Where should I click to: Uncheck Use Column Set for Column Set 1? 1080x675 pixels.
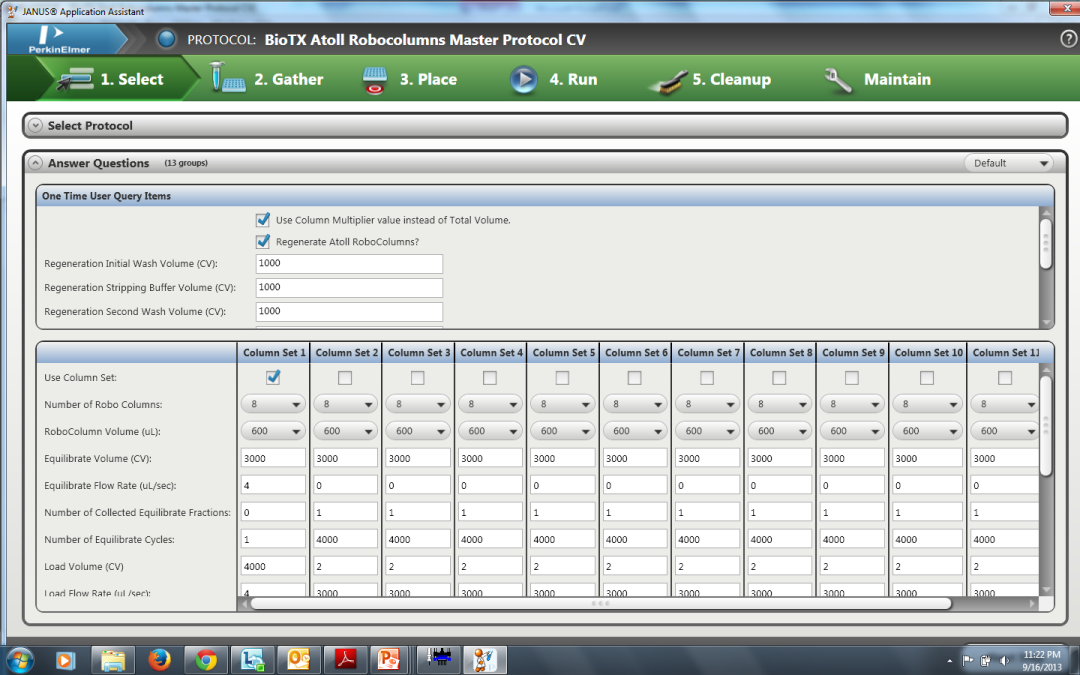273,377
